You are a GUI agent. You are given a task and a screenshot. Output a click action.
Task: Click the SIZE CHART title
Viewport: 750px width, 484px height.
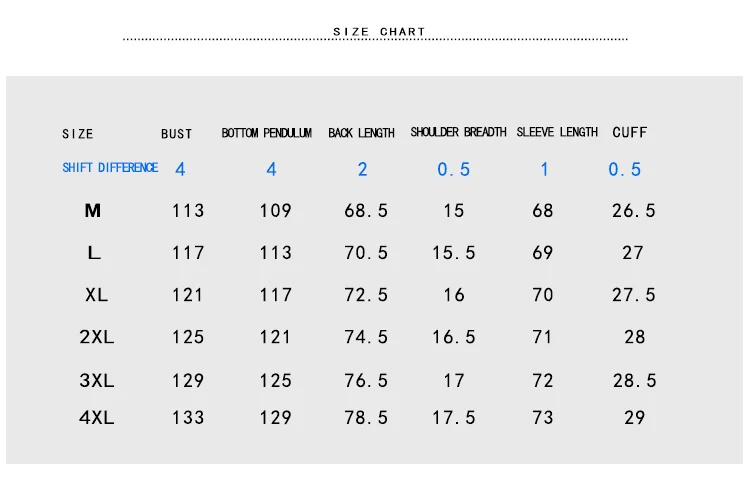(379, 32)
